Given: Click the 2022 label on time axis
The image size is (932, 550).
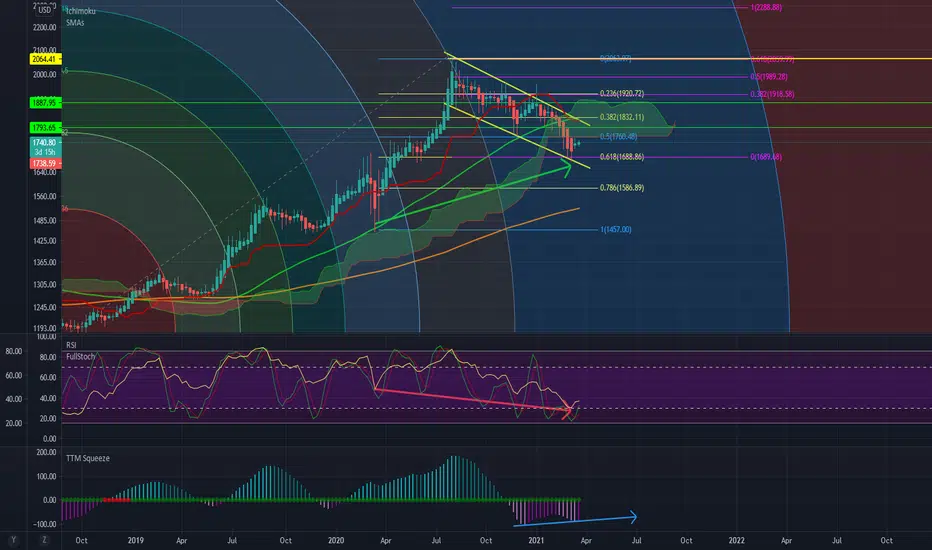Looking at the screenshot, I should point(736,540).
